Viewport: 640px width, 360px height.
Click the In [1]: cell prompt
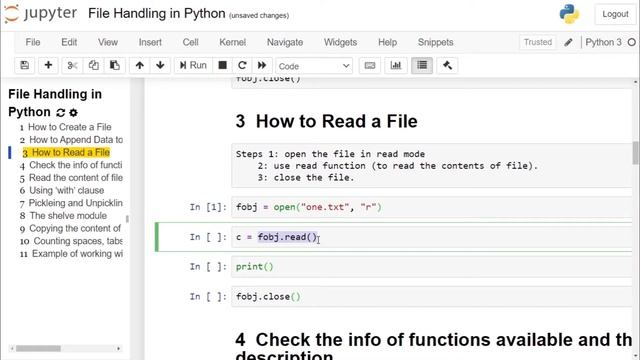(x=208, y=207)
